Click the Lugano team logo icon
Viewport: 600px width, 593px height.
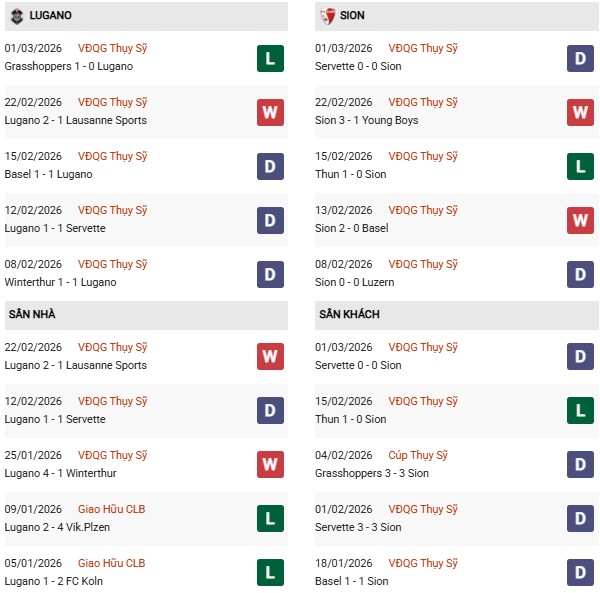click(x=16, y=16)
